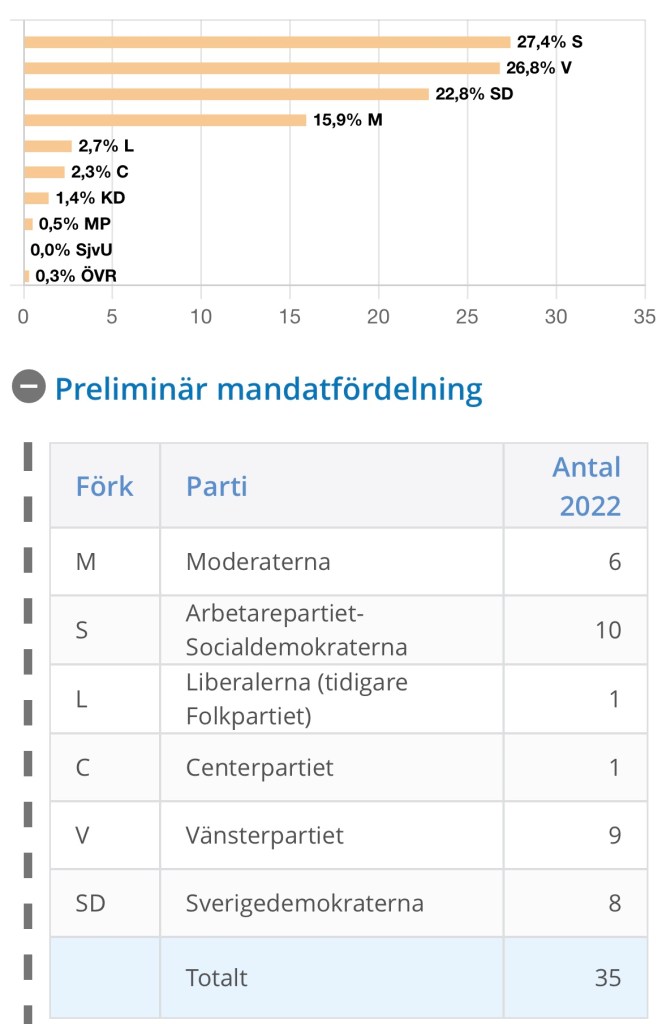Click the 1,4% KD bar
Image resolution: width=662 pixels, height=1024 pixels.
(37, 198)
